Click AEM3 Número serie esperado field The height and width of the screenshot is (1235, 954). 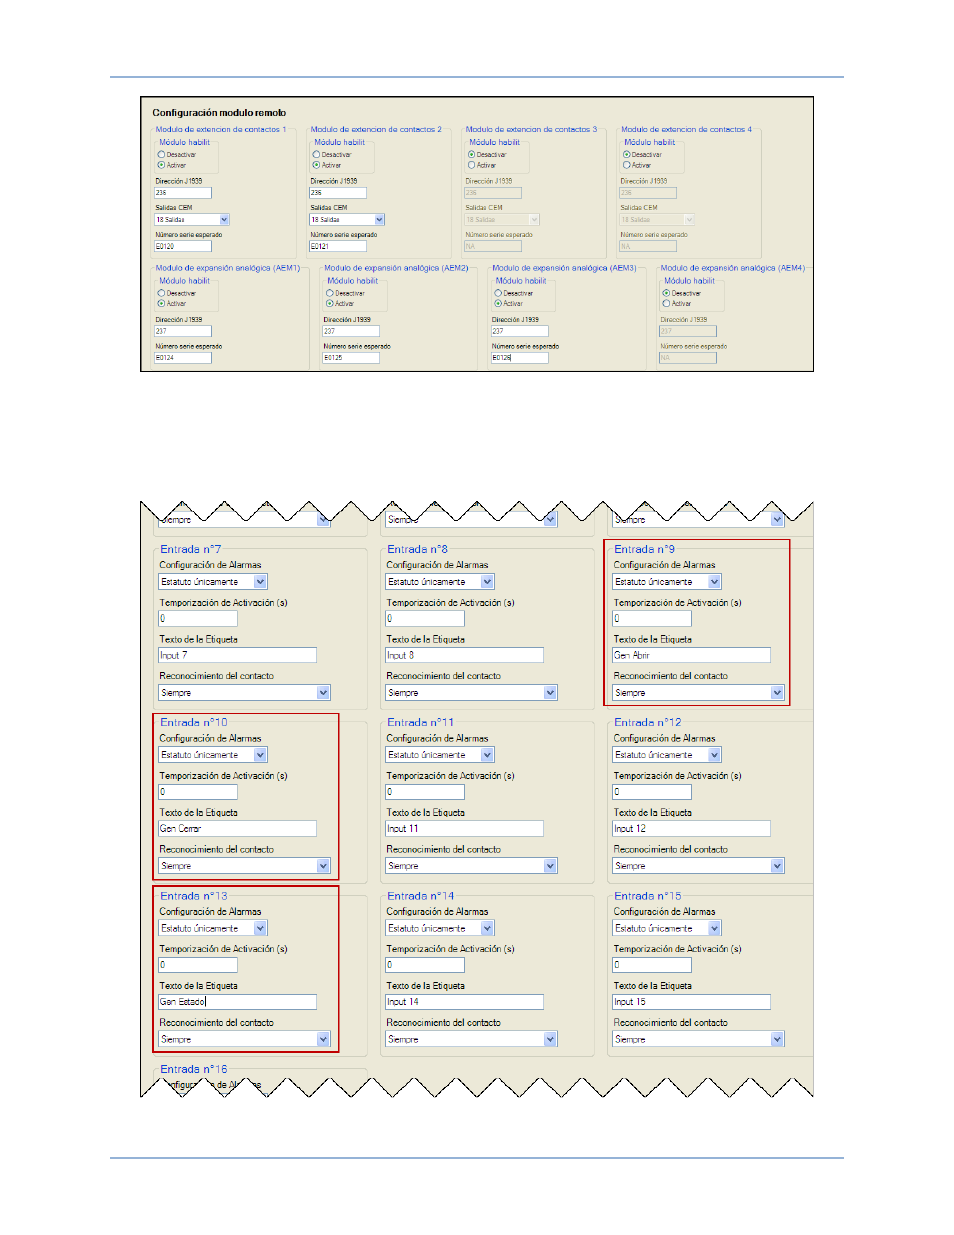click(x=519, y=357)
